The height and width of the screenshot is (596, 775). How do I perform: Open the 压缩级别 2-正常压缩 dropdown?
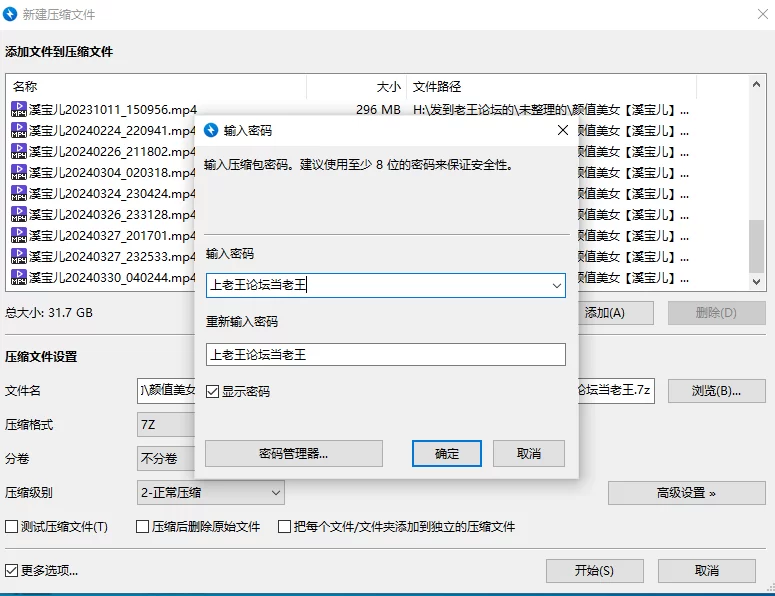point(211,493)
